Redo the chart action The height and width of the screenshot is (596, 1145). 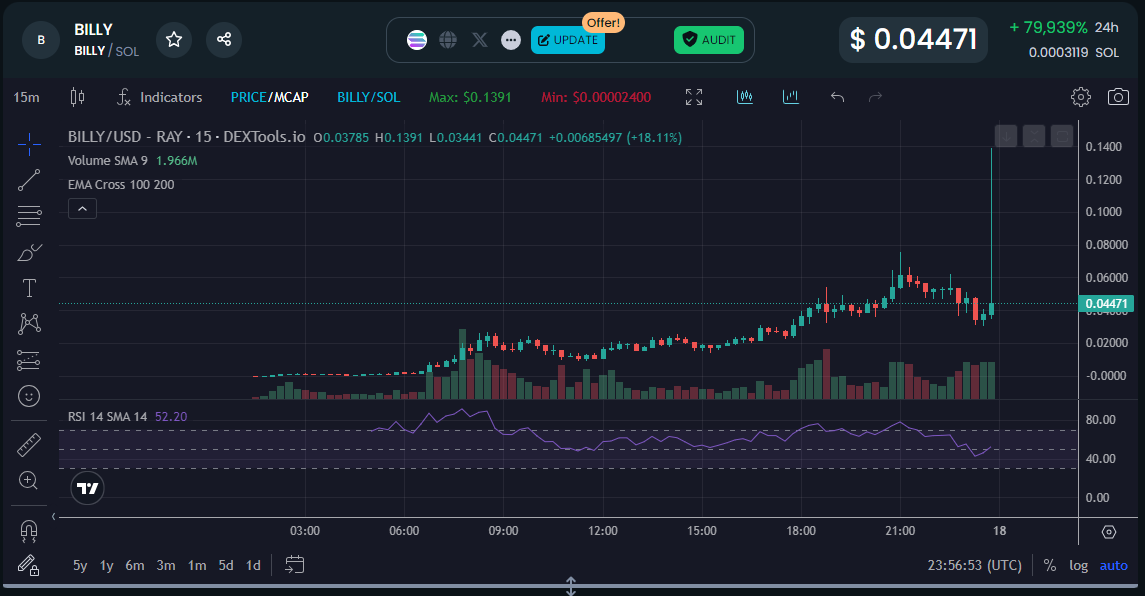(876, 97)
